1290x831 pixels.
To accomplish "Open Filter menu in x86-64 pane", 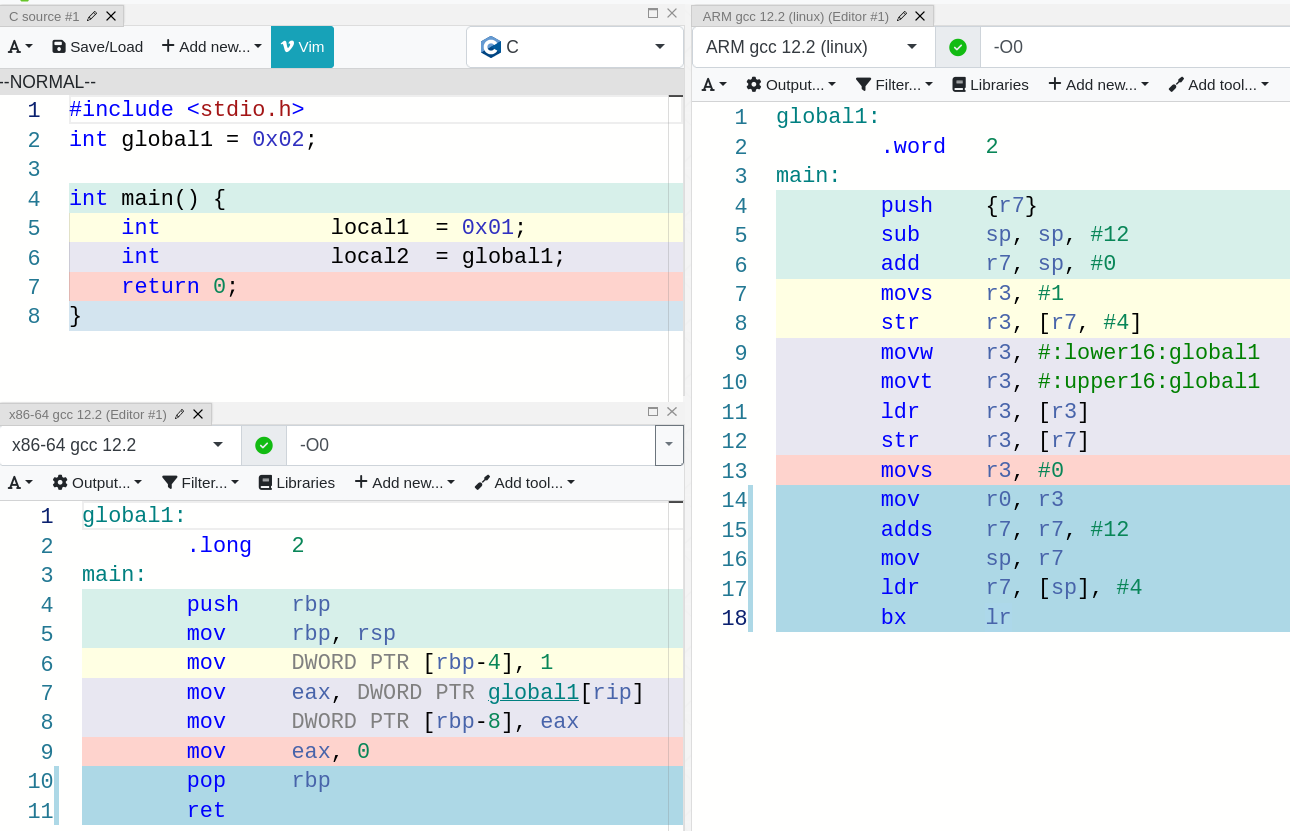I will pos(200,482).
